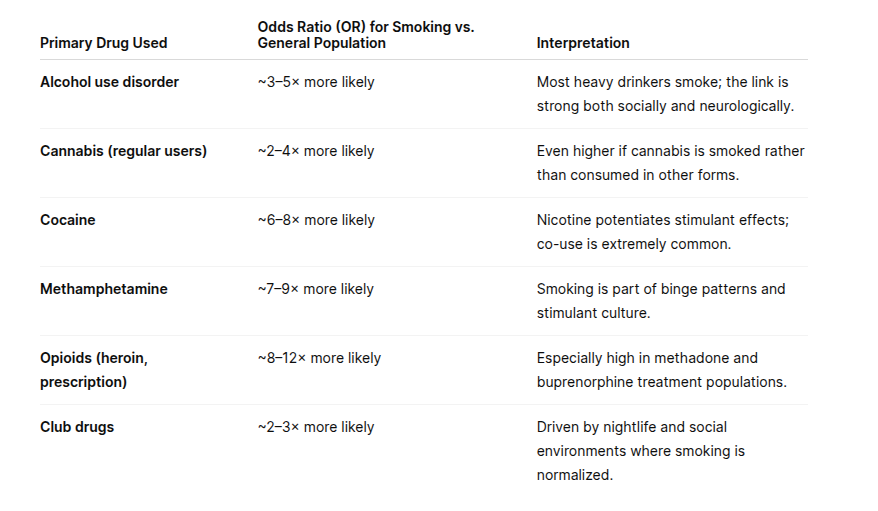The image size is (878, 511).
Task: Click the '~7–9× more likely' cell
Action: (x=316, y=289)
